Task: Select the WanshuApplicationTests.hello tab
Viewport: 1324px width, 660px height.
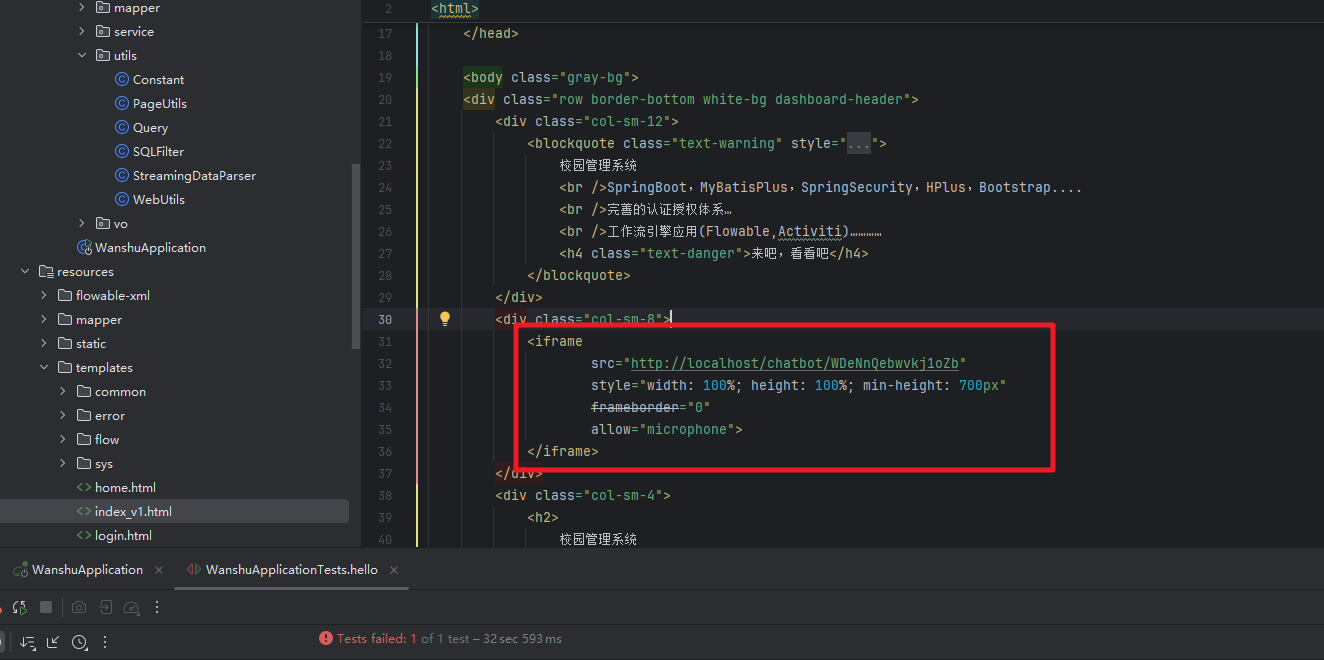Action: pyautogui.click(x=291, y=570)
